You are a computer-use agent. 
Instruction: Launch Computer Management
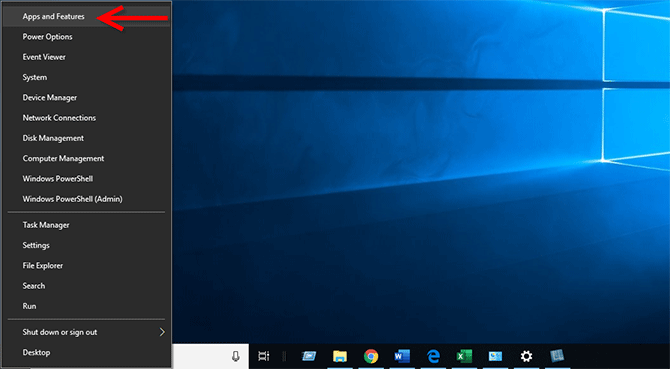pyautogui.click(x=87, y=158)
